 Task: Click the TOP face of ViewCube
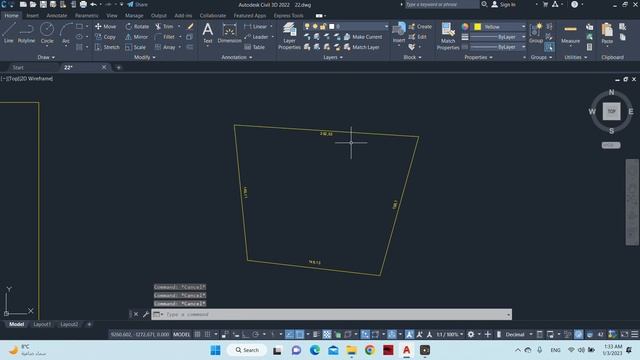[x=611, y=111]
